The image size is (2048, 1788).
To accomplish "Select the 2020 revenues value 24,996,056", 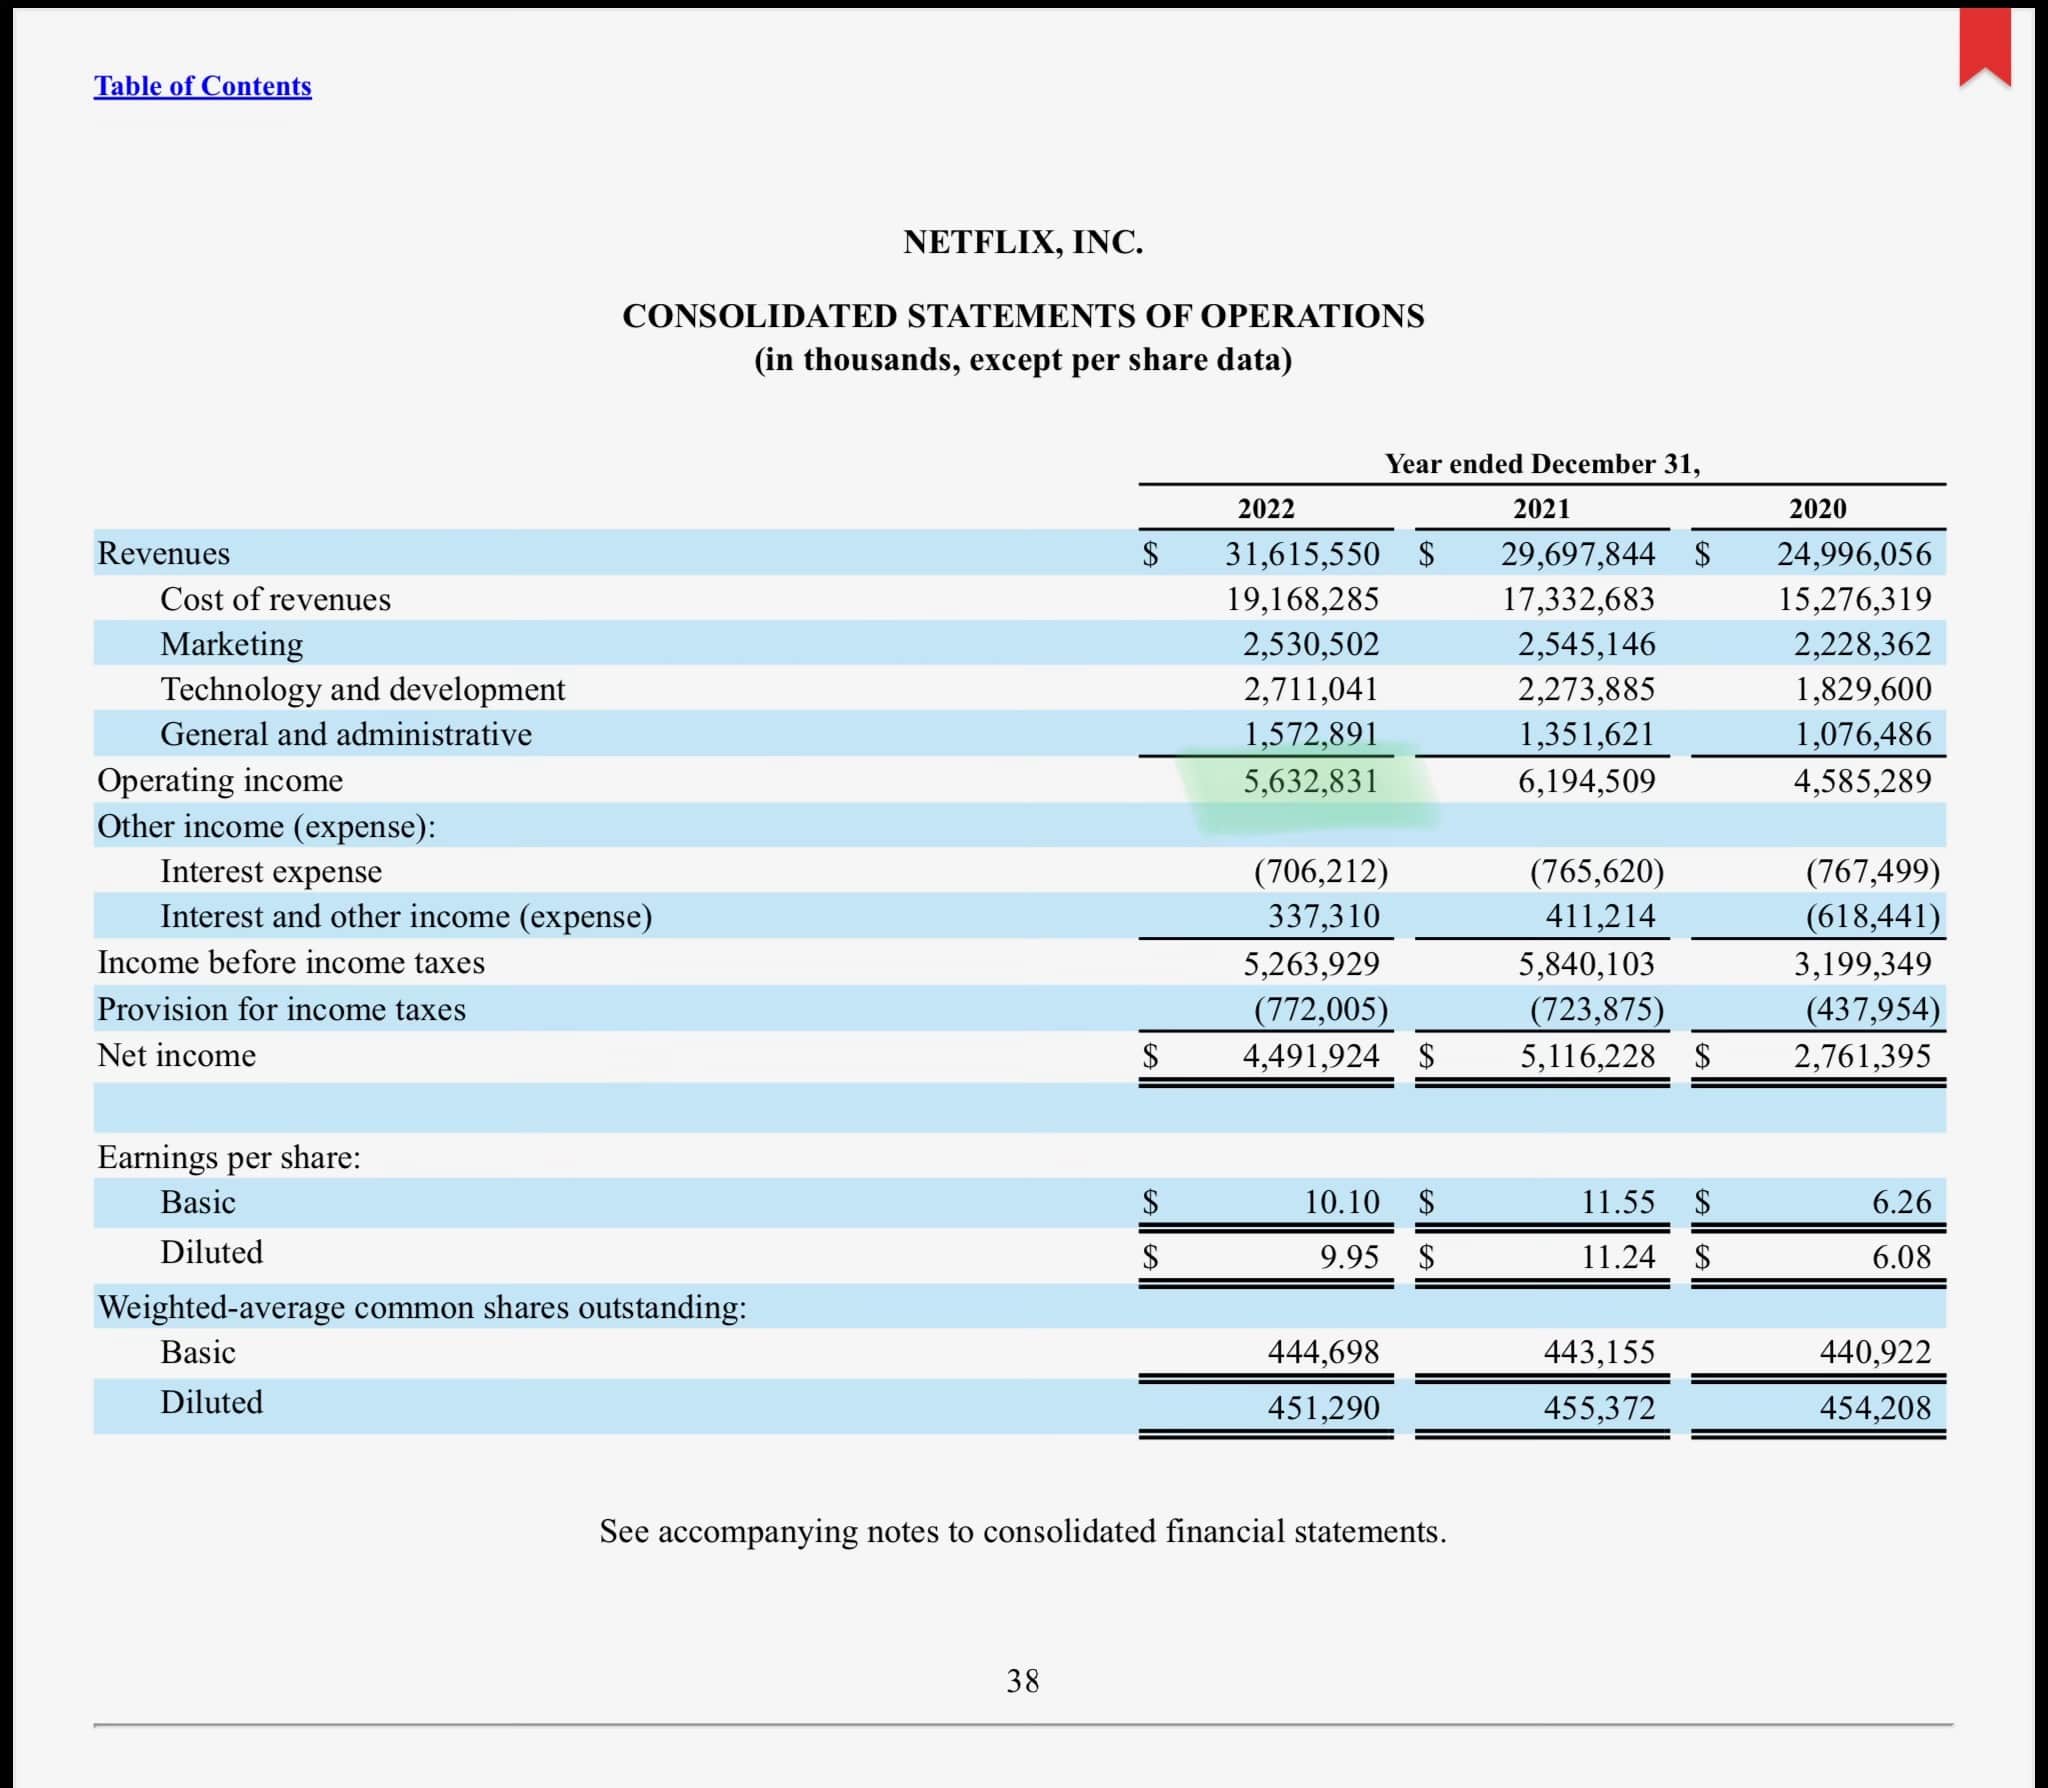I will 1854,554.
